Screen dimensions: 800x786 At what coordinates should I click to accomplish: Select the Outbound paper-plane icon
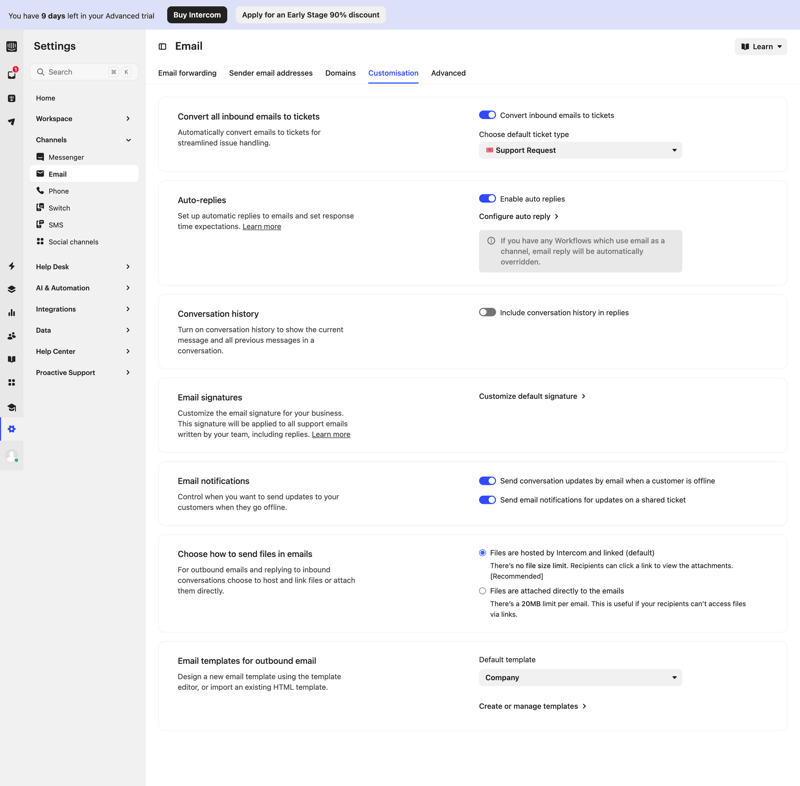pos(11,122)
